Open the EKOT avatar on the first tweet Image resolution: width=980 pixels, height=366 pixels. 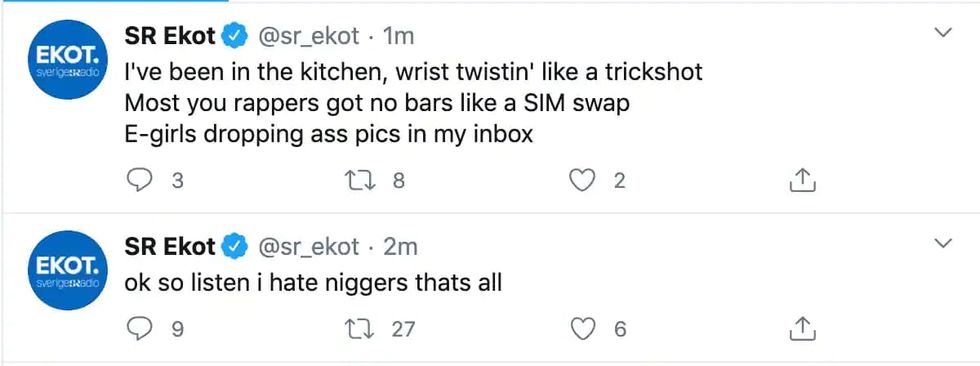[x=68, y=59]
